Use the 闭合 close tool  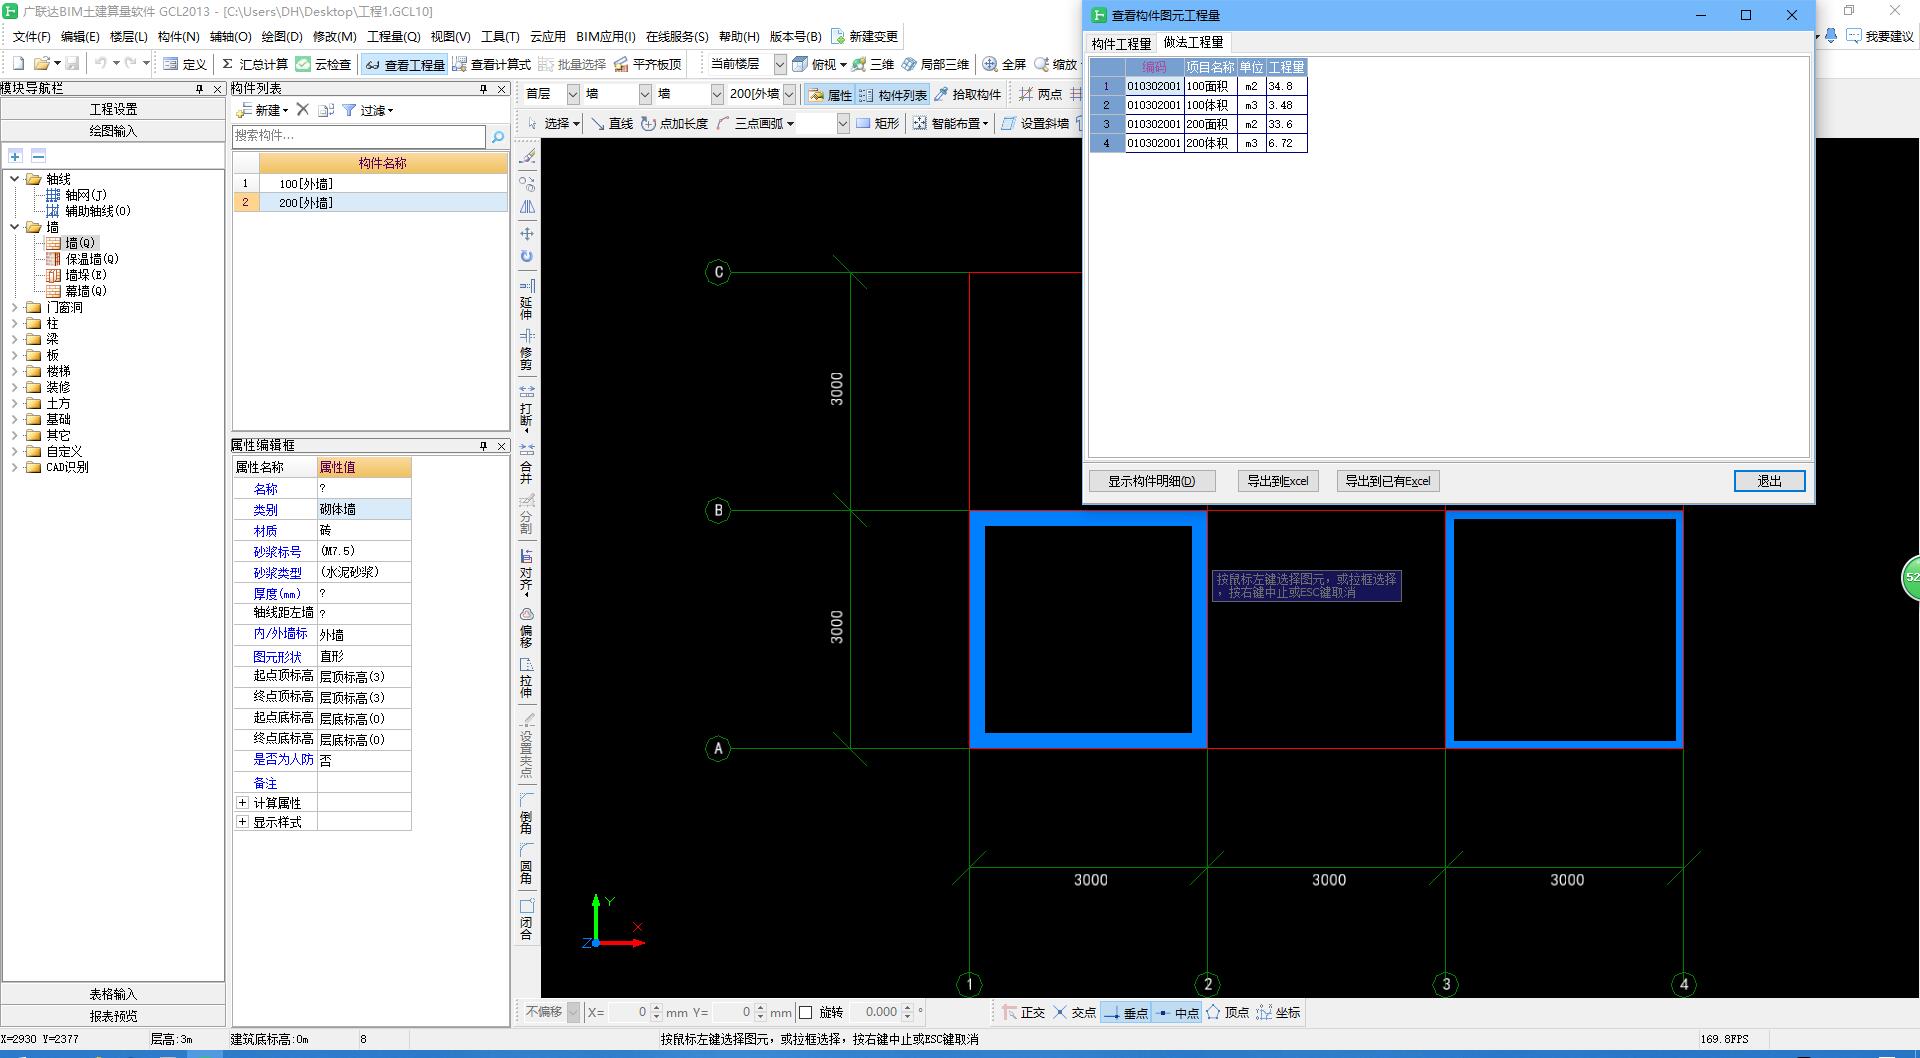(x=526, y=919)
